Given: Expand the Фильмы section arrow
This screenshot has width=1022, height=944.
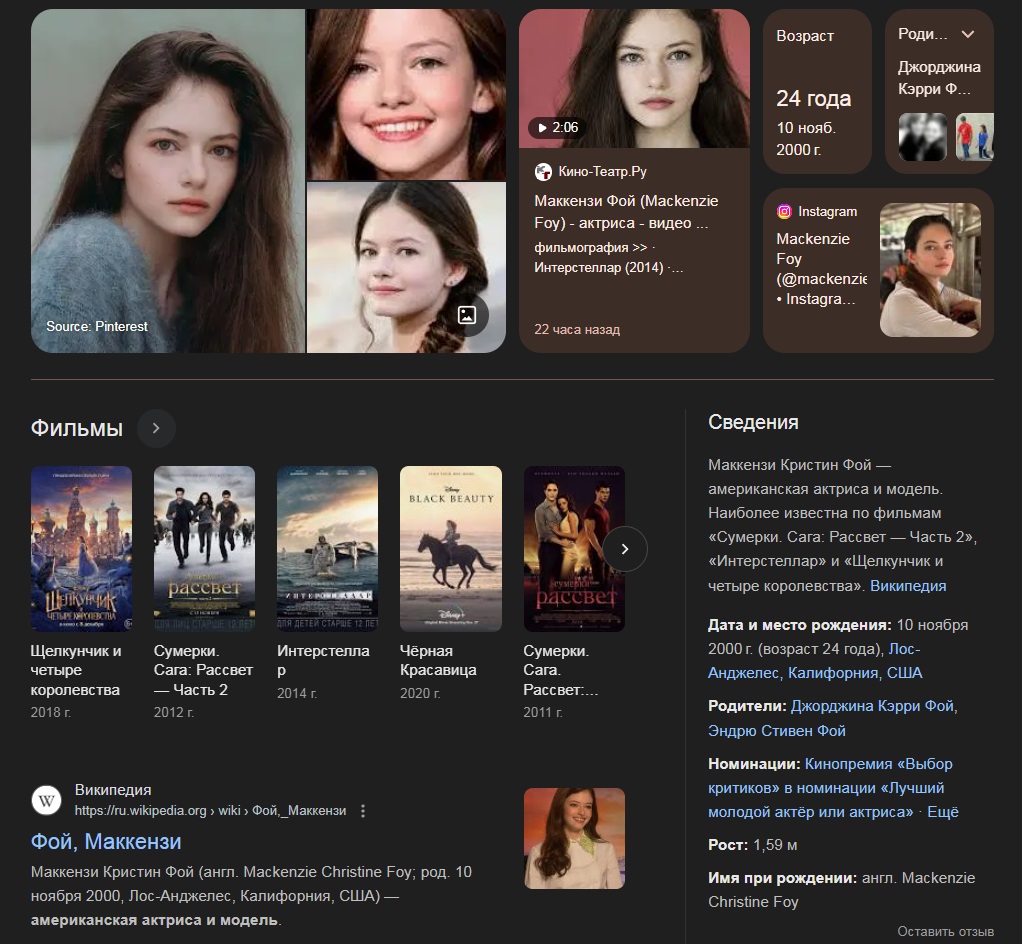Looking at the screenshot, I should pos(156,428).
